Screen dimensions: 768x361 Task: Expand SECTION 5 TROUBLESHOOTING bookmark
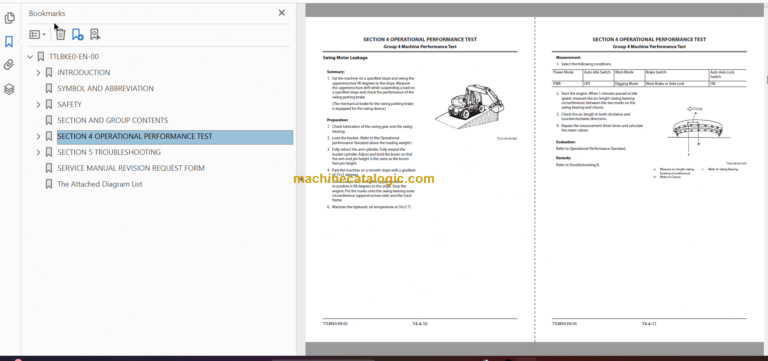[39, 152]
